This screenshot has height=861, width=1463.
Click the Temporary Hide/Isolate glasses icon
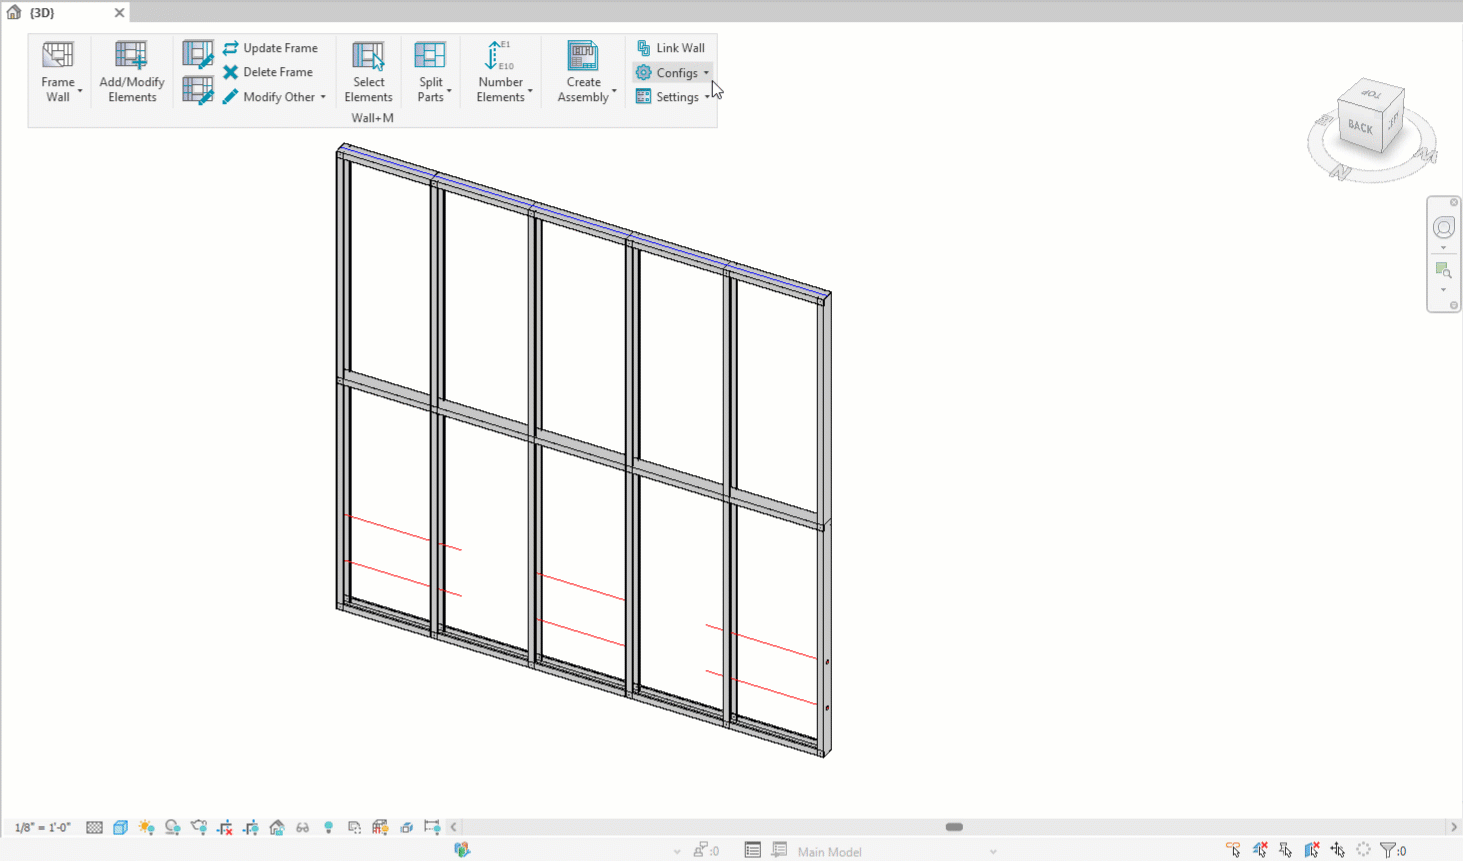302,827
